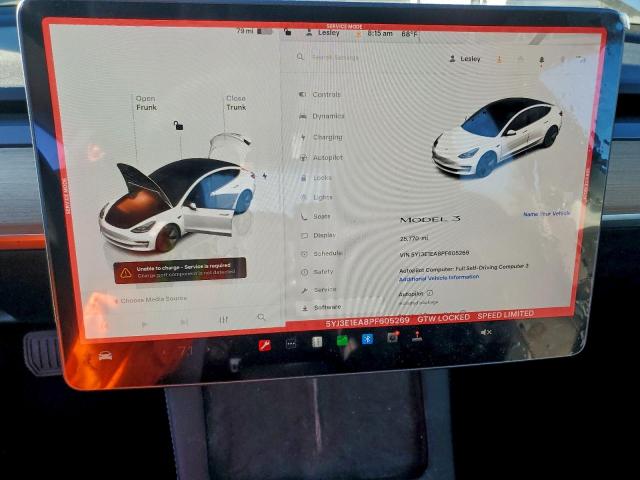Tap the VIN text under Model 3
Viewport: 640px width, 480px height.
(434, 253)
